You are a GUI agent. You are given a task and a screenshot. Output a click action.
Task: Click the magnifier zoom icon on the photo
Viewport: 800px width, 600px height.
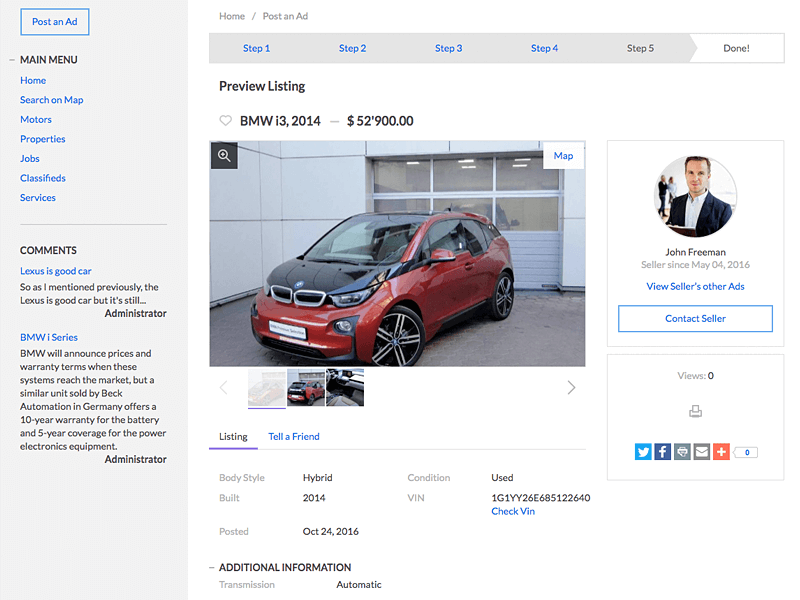coord(224,156)
